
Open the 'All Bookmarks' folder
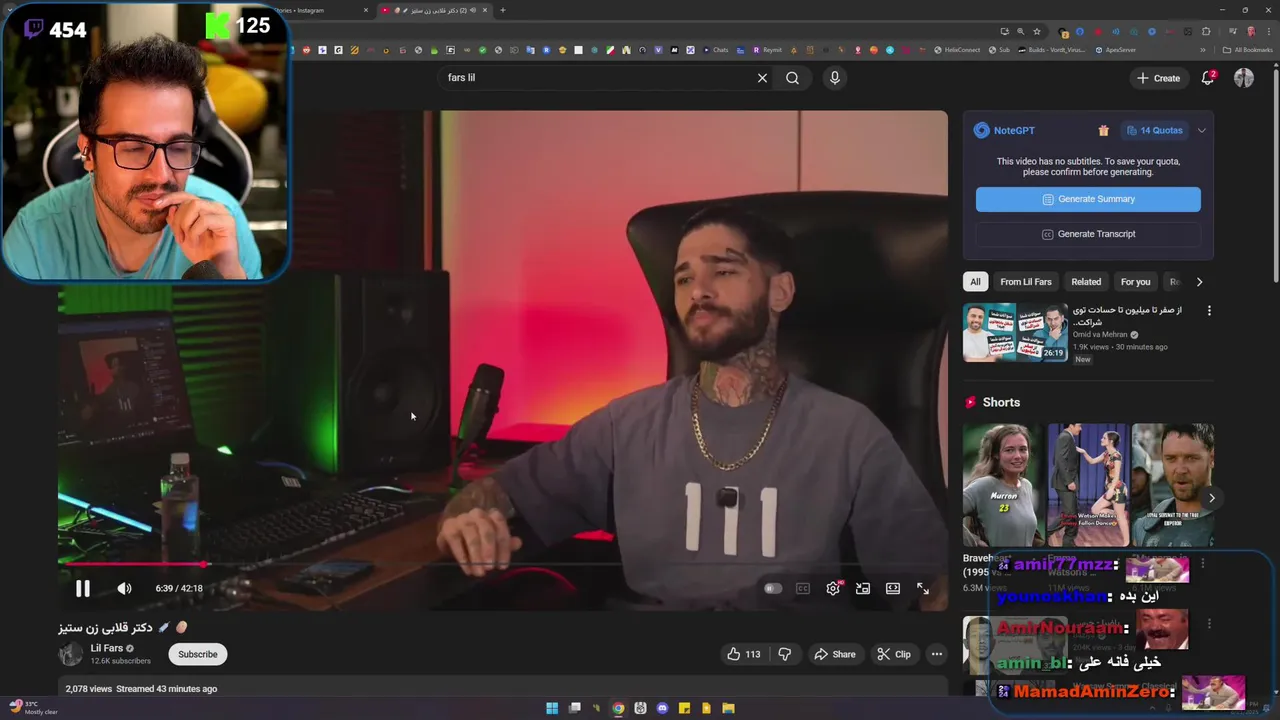click(x=1248, y=50)
